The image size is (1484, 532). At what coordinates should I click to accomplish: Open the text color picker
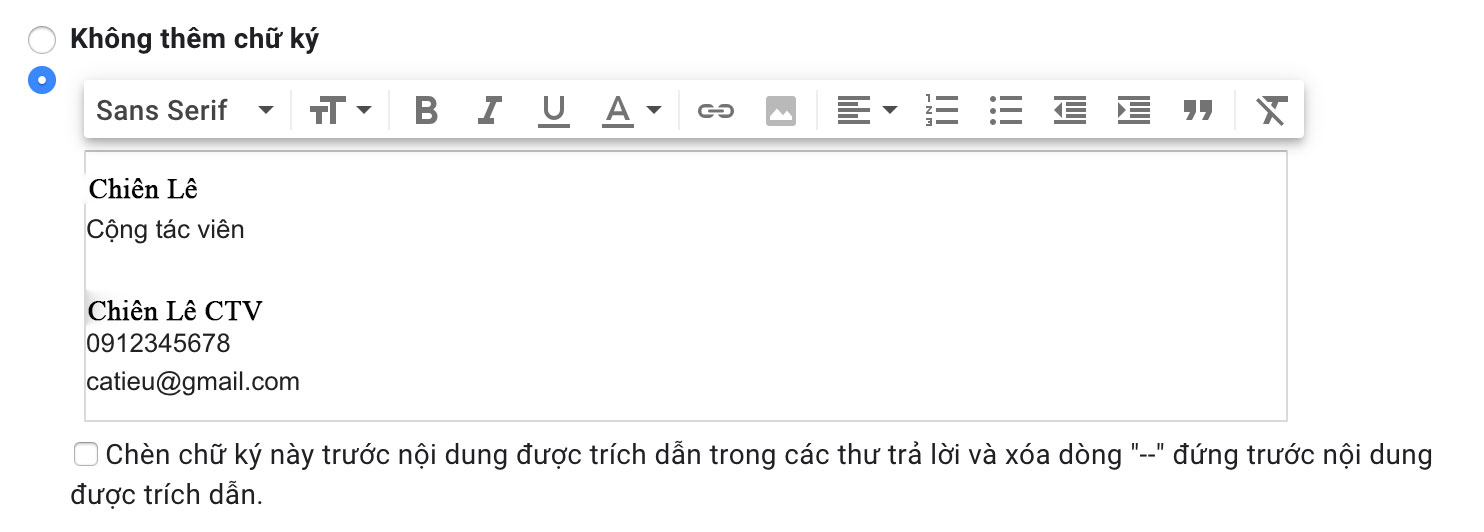pos(632,110)
